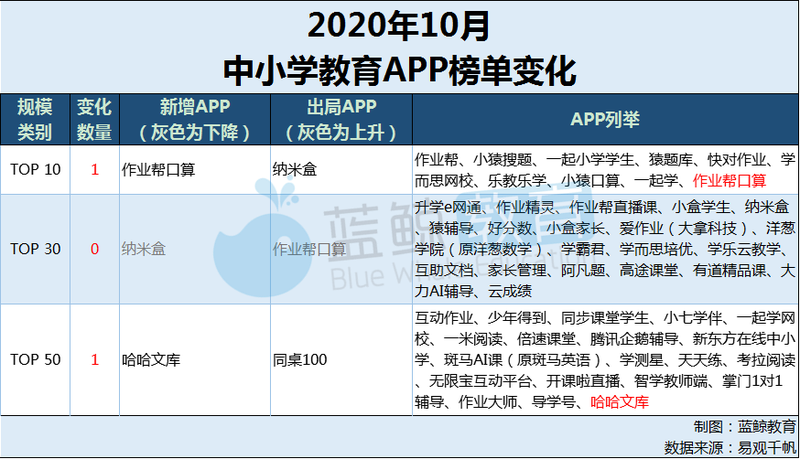Viewport: 800px width, 459px height.
Task: Select the '出局APP（灰色为上升）' column header
Action: pyautogui.click(x=341, y=119)
